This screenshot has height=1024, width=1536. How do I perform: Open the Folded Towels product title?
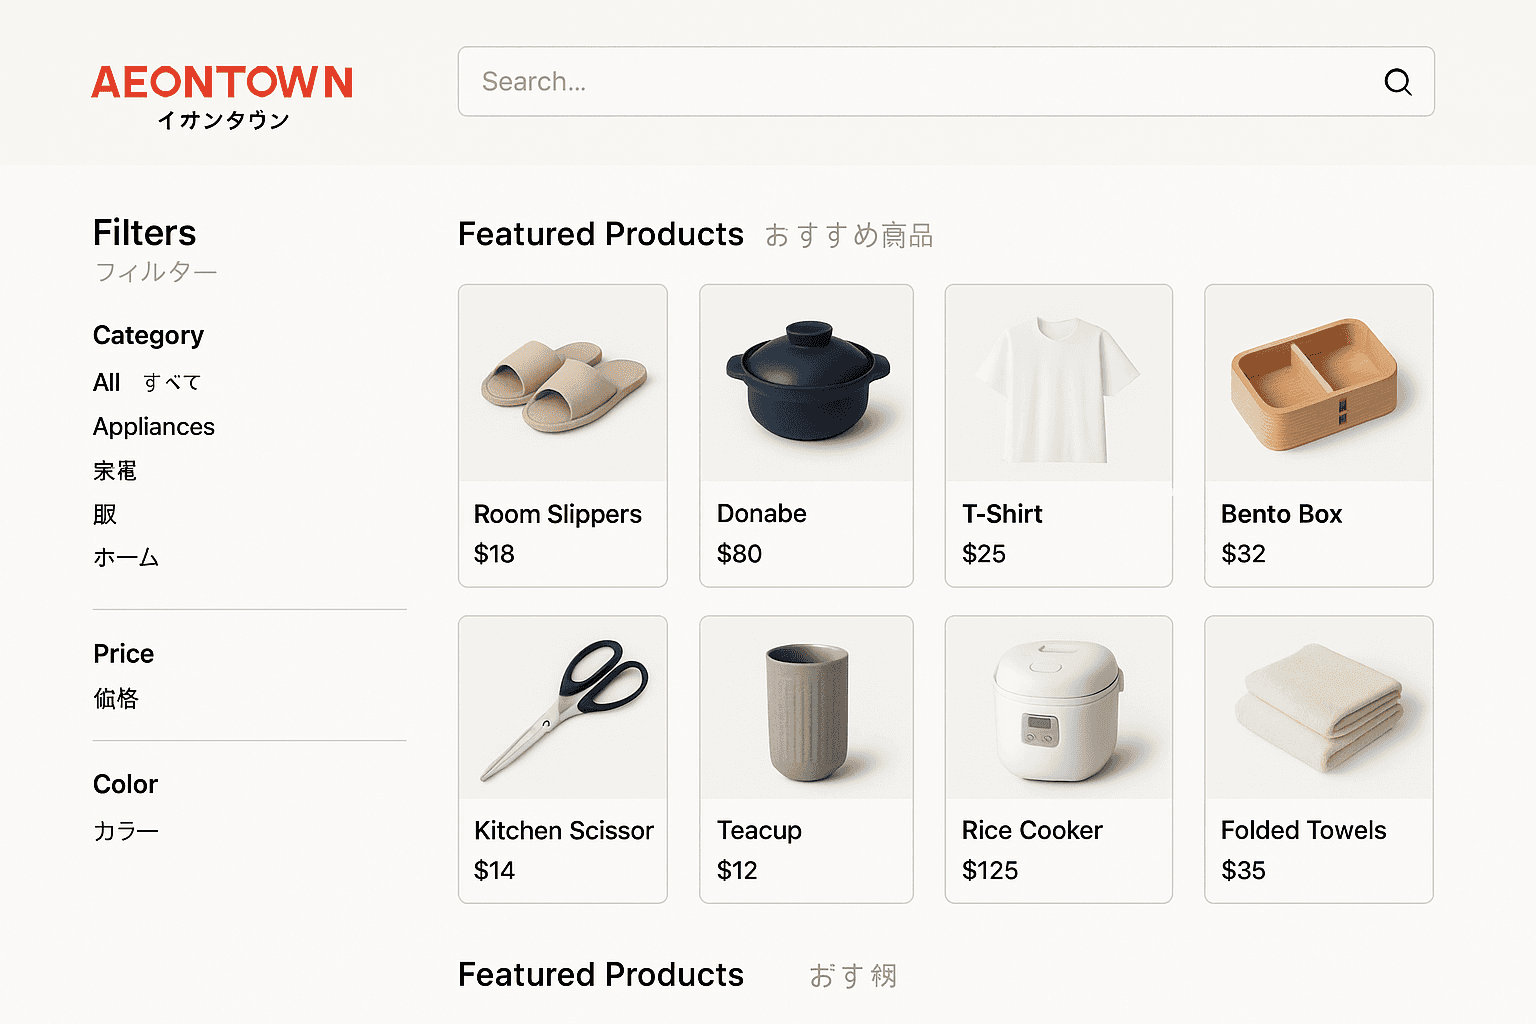(1303, 830)
